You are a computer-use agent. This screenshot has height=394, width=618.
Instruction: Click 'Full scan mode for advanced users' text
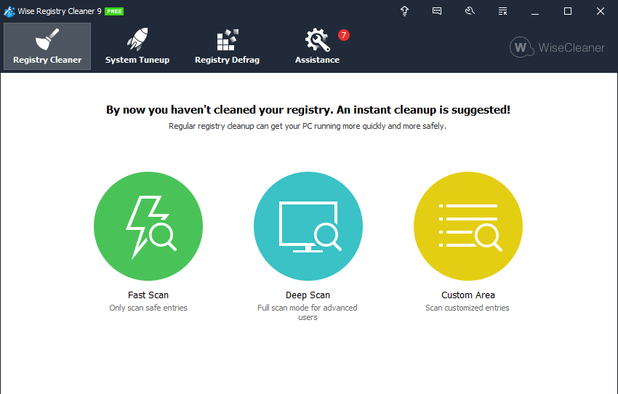307,312
